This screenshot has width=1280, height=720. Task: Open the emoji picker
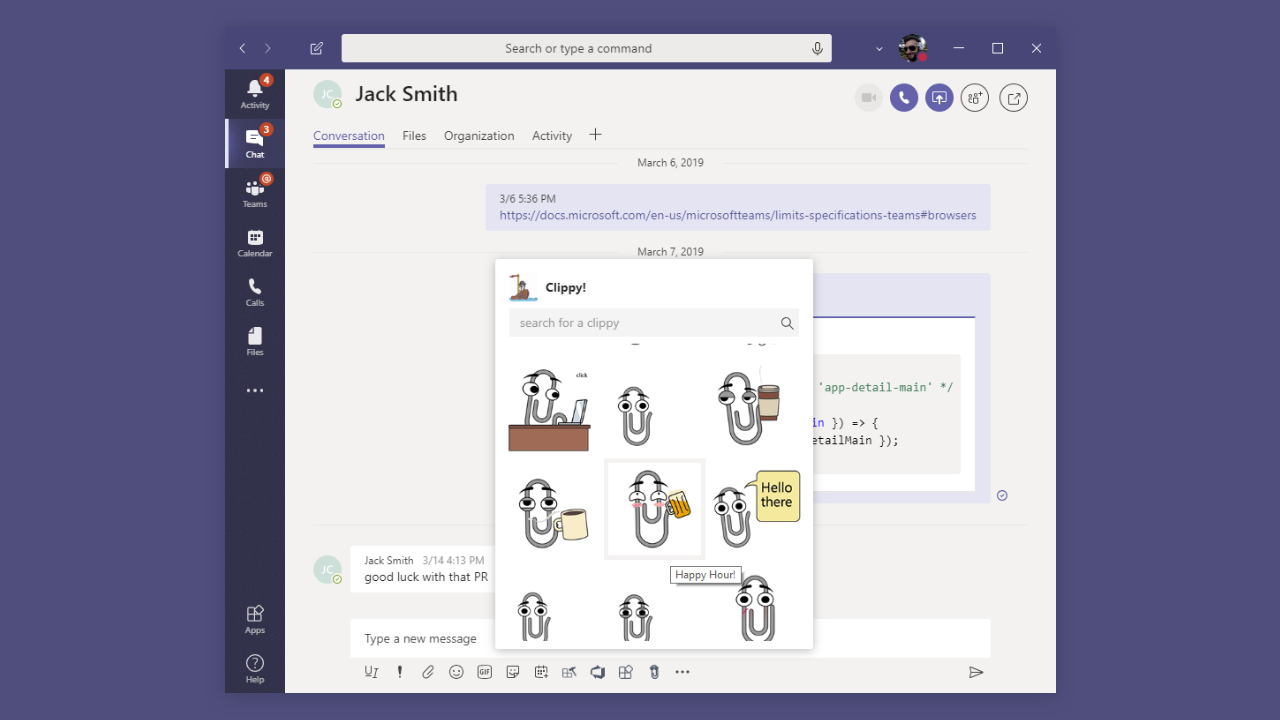click(456, 672)
